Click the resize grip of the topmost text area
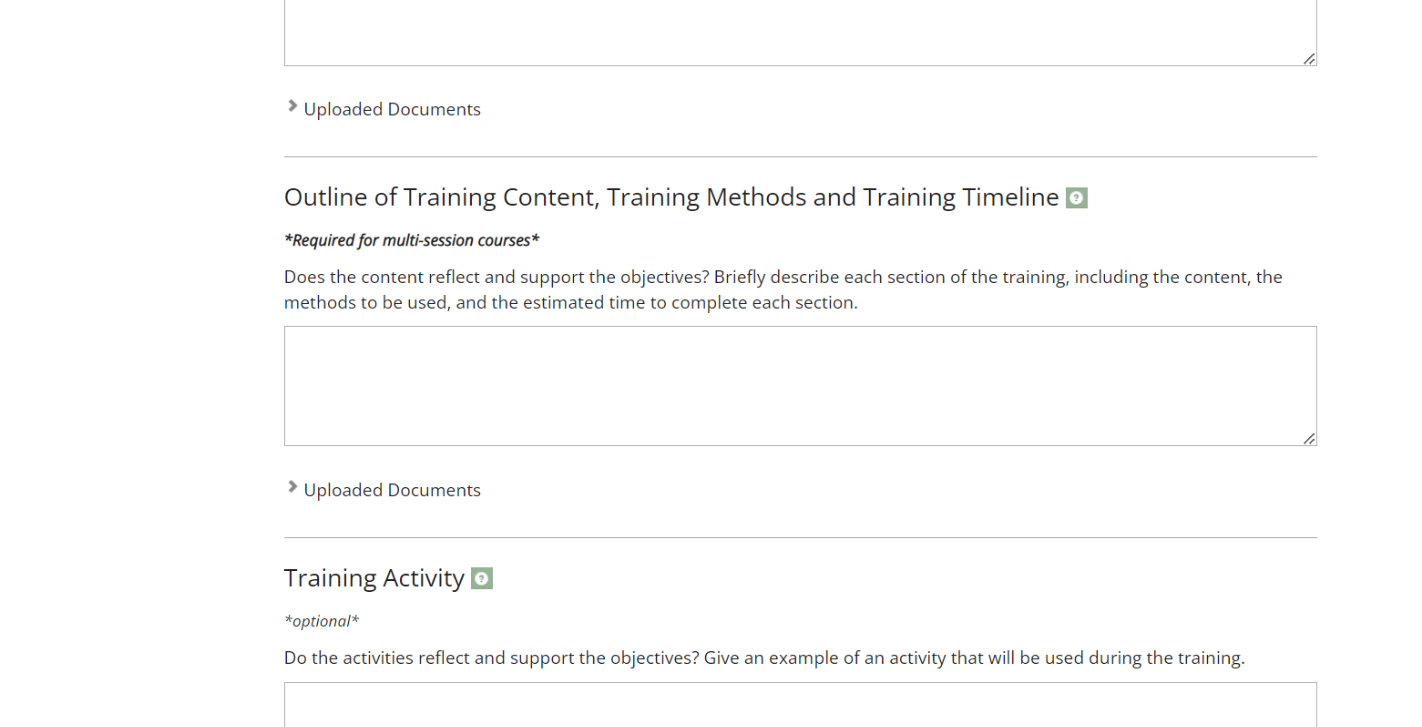 (x=1308, y=59)
